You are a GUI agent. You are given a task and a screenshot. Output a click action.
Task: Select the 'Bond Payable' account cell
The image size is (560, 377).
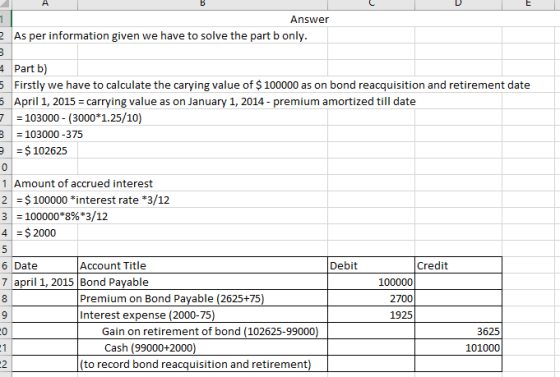(x=202, y=282)
